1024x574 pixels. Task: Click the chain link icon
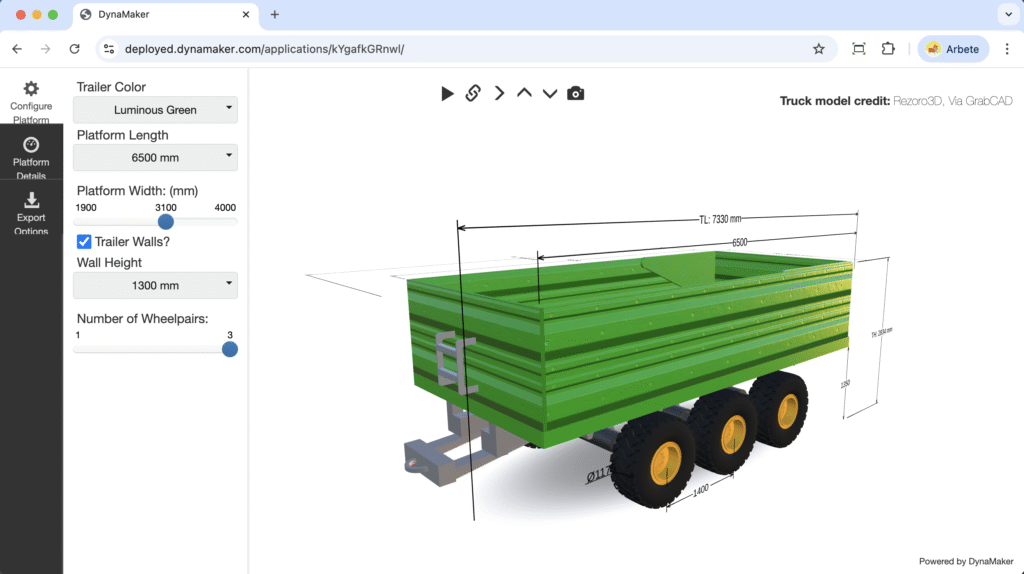pos(473,93)
